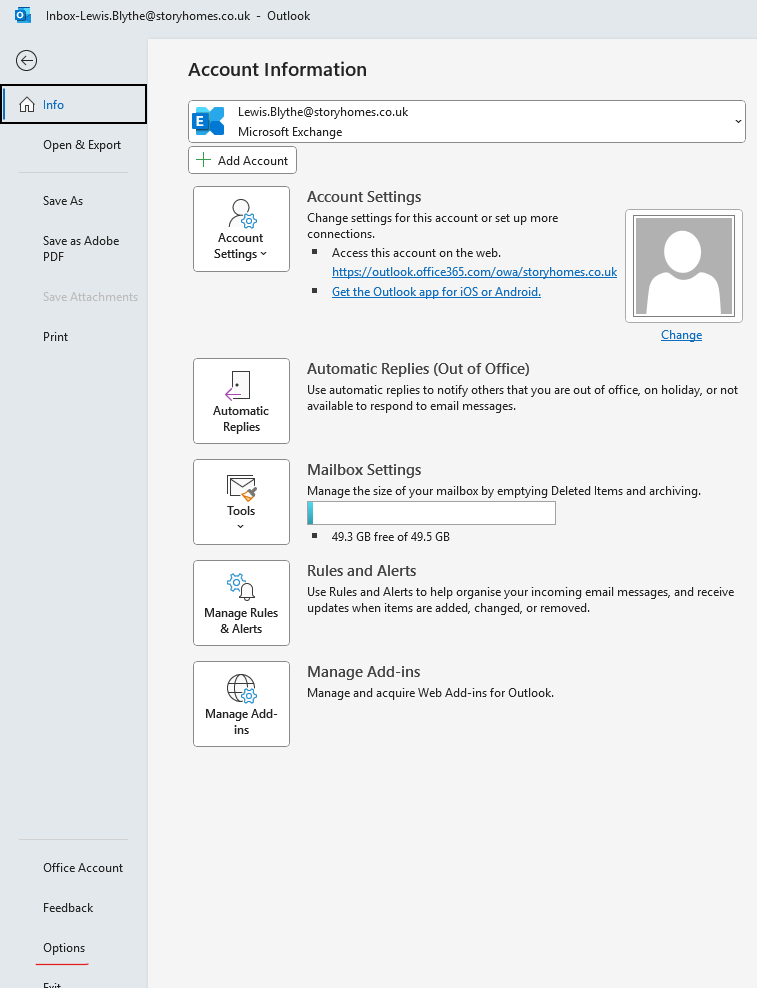The width and height of the screenshot is (757, 988).
Task: Open the Print page
Action: [x=55, y=337]
